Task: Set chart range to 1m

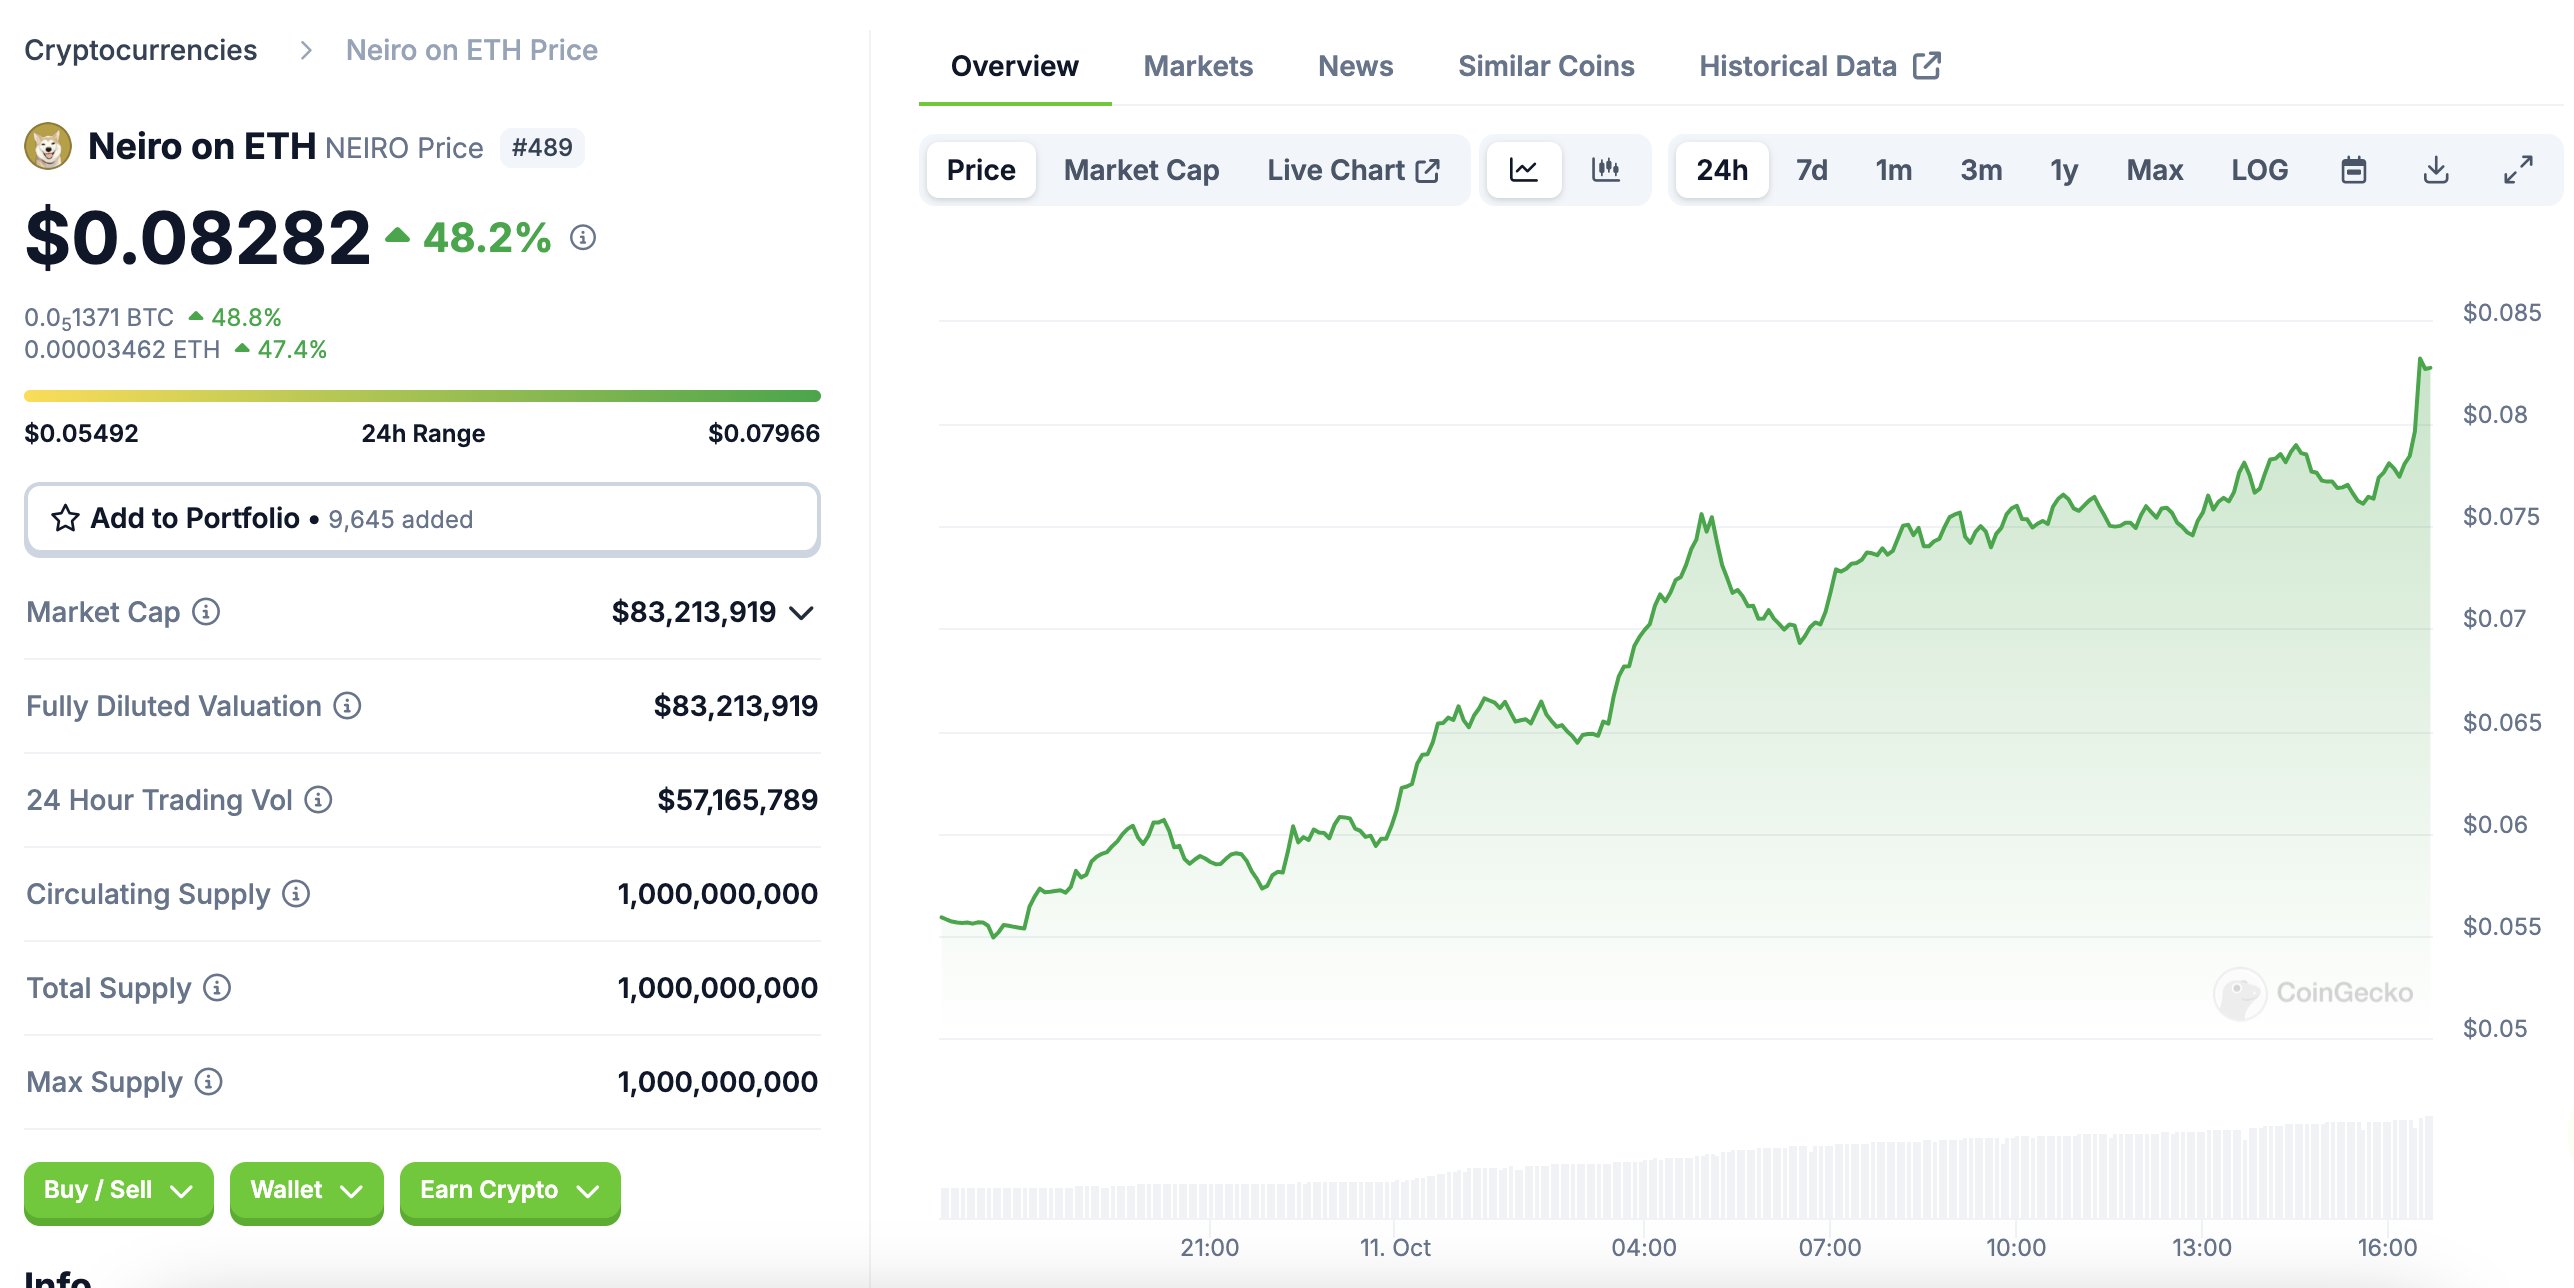Action: (1893, 170)
